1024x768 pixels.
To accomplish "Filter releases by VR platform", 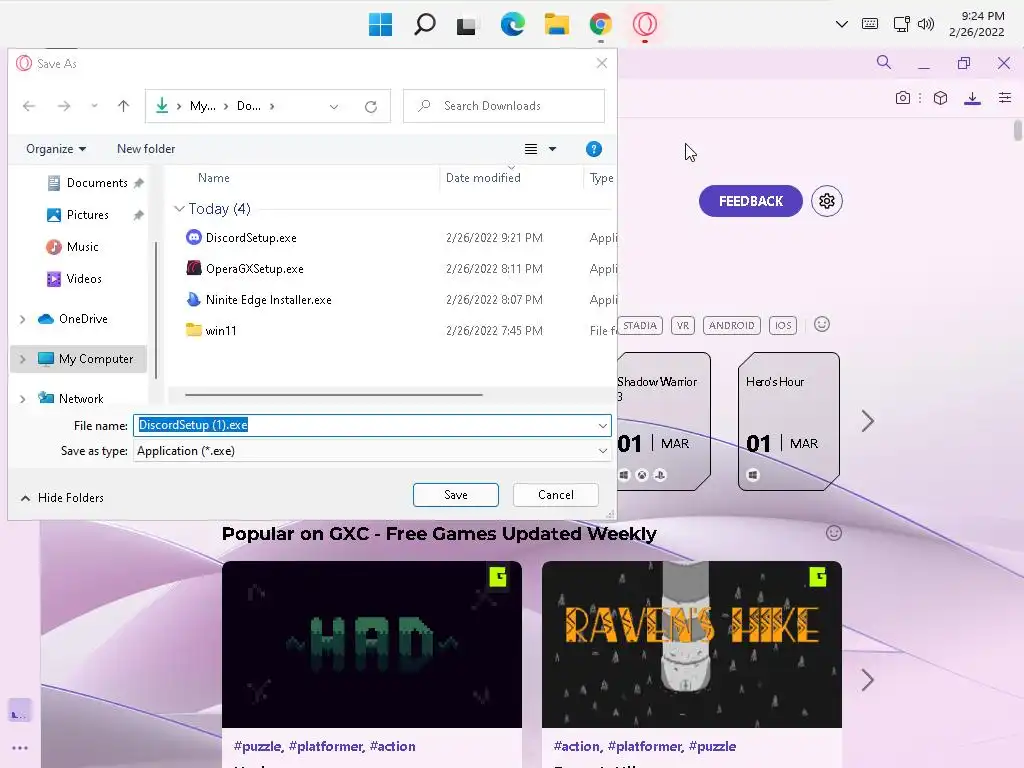I will [x=682, y=325].
